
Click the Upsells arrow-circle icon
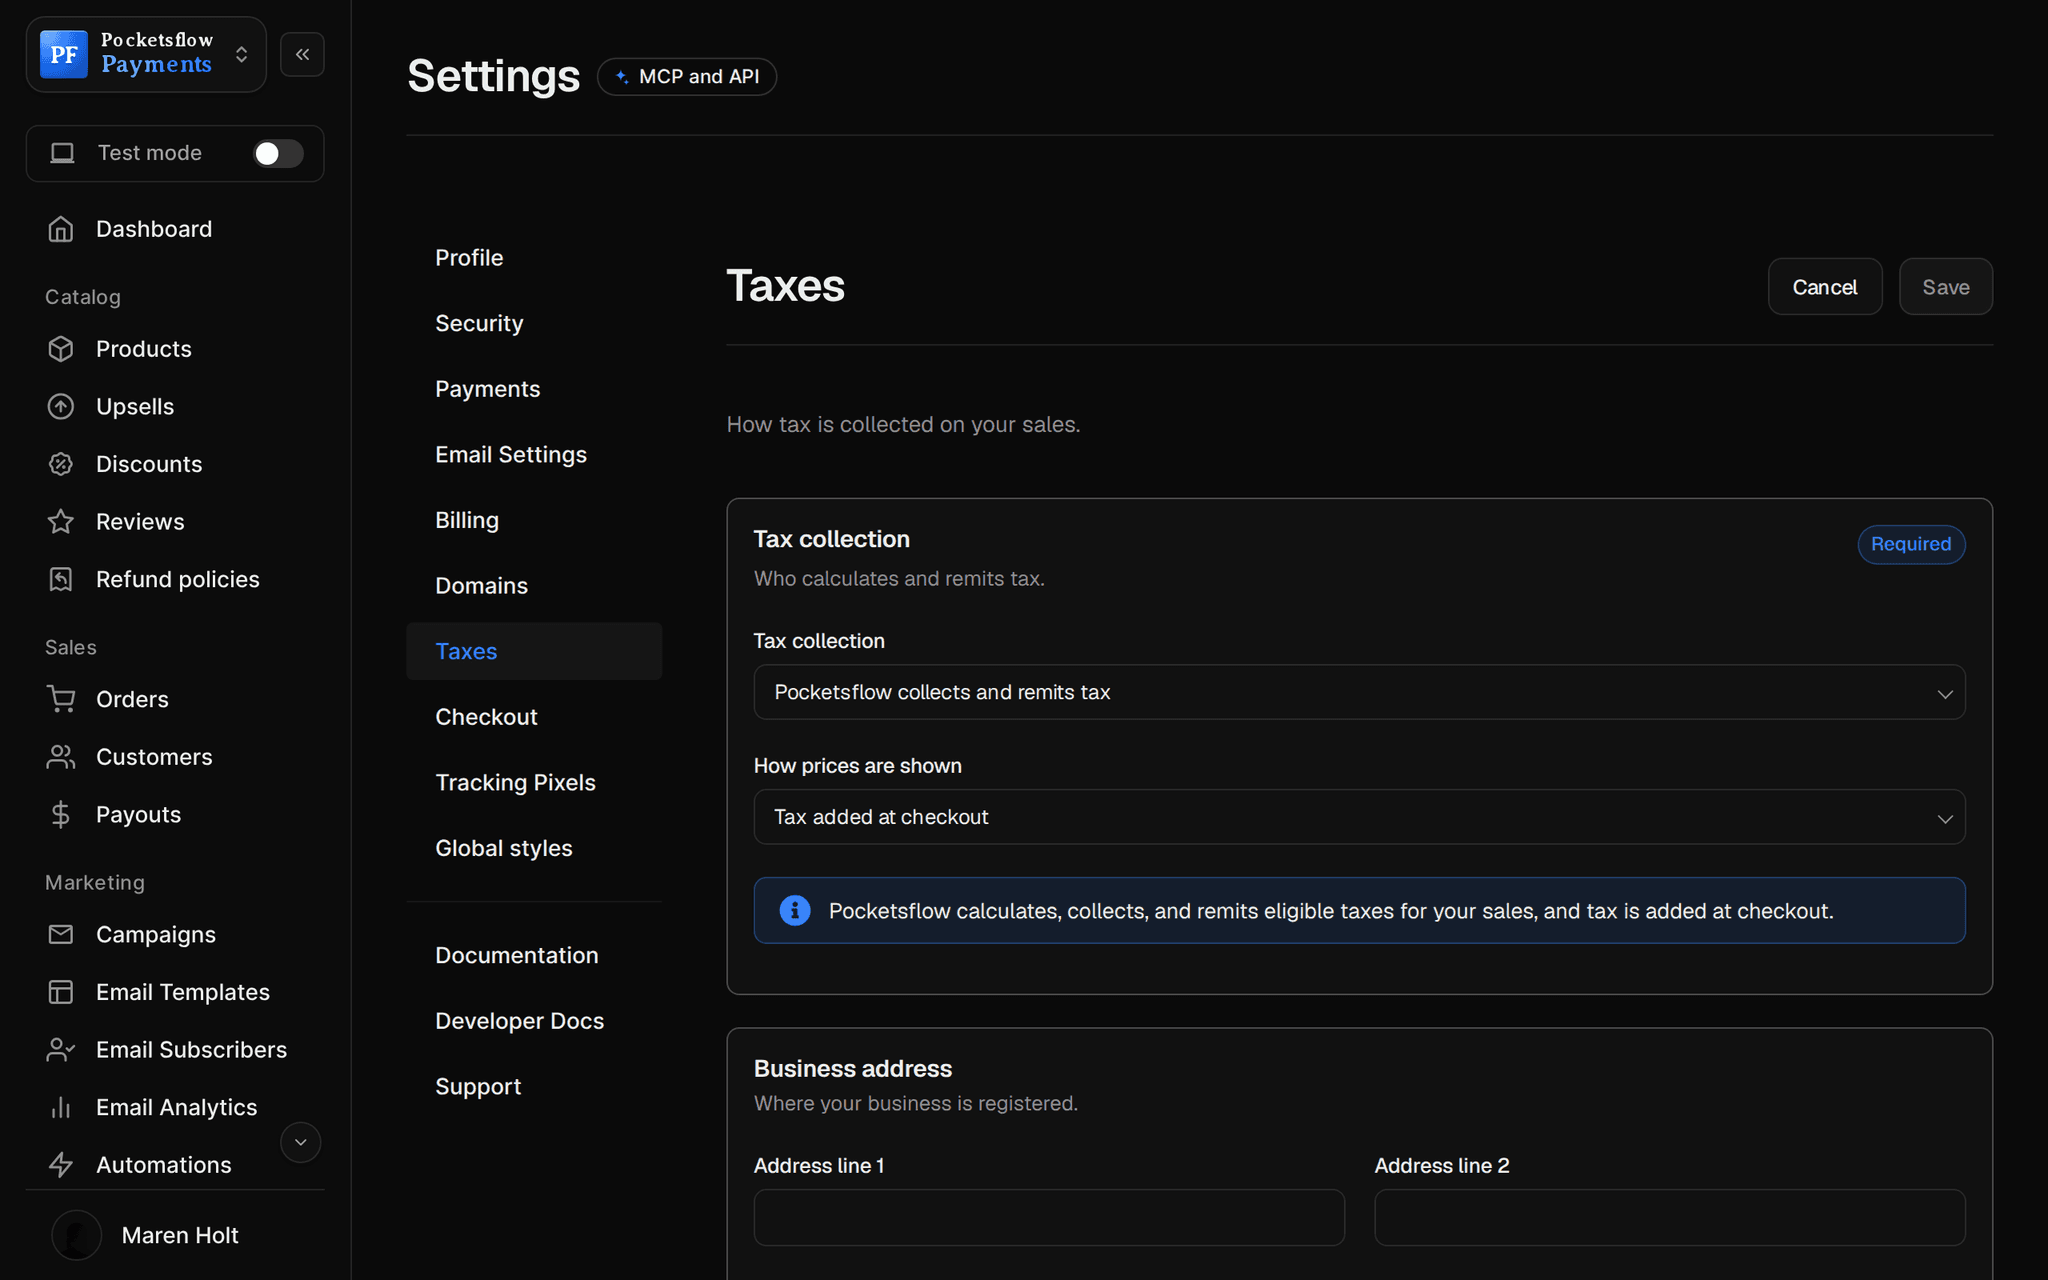pyautogui.click(x=61, y=406)
